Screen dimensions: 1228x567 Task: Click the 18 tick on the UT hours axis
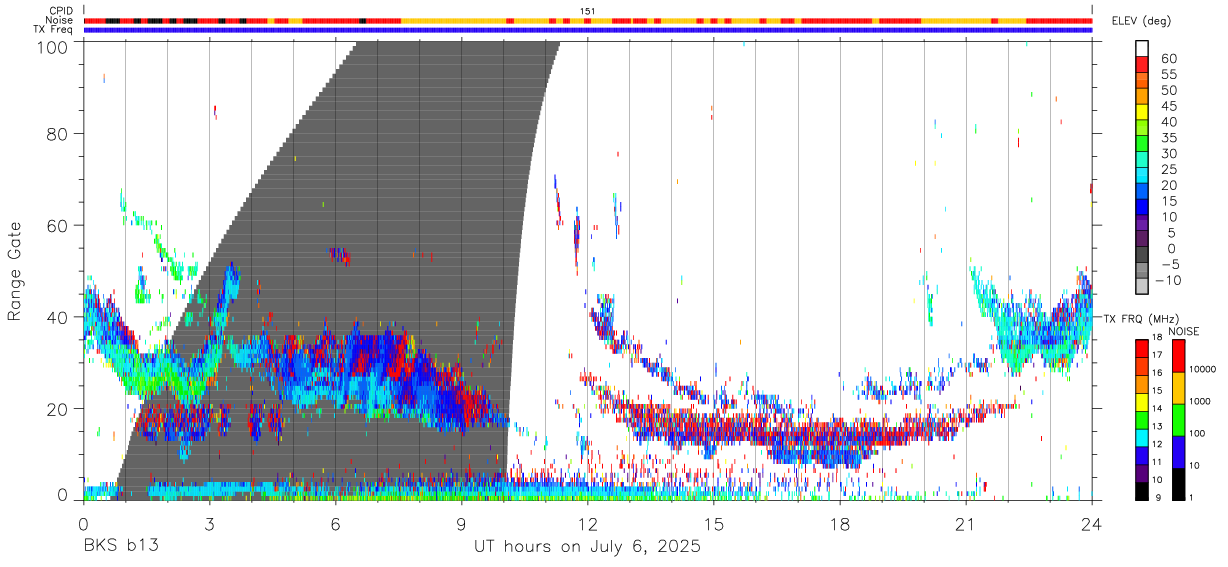pyautogui.click(x=839, y=523)
